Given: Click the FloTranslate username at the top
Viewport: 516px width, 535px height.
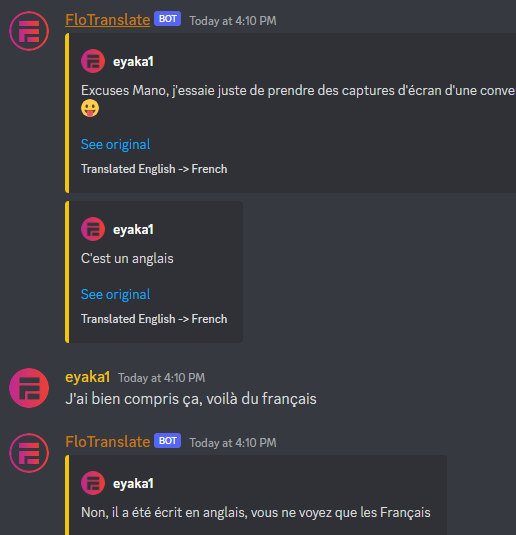Looking at the screenshot, I should 108,20.
